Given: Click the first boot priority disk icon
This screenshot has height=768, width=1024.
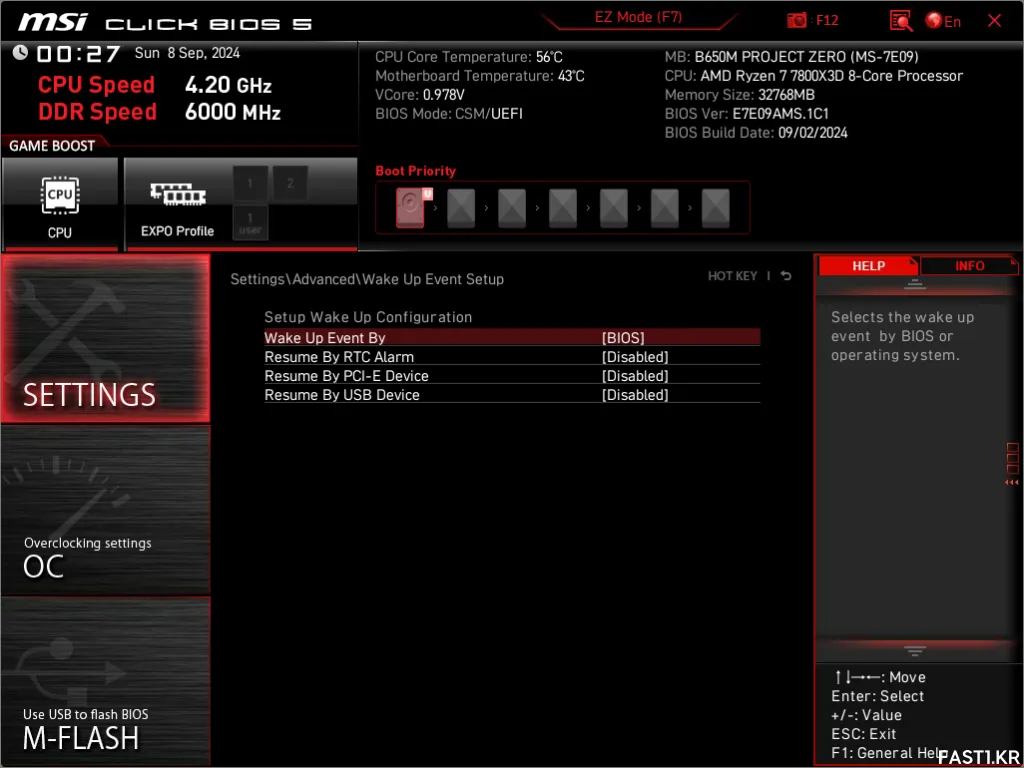Looking at the screenshot, I should point(413,207).
